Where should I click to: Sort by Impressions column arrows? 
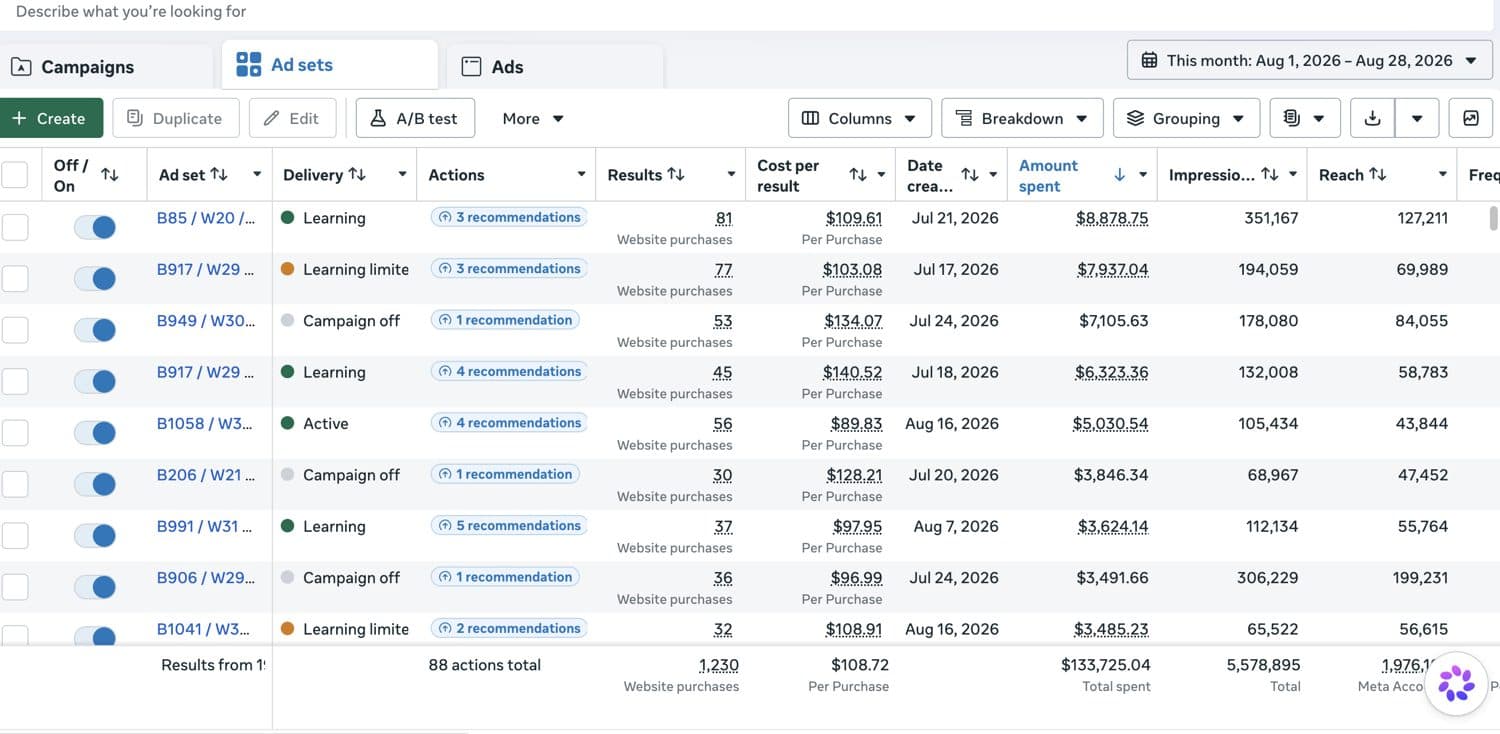(1270, 175)
